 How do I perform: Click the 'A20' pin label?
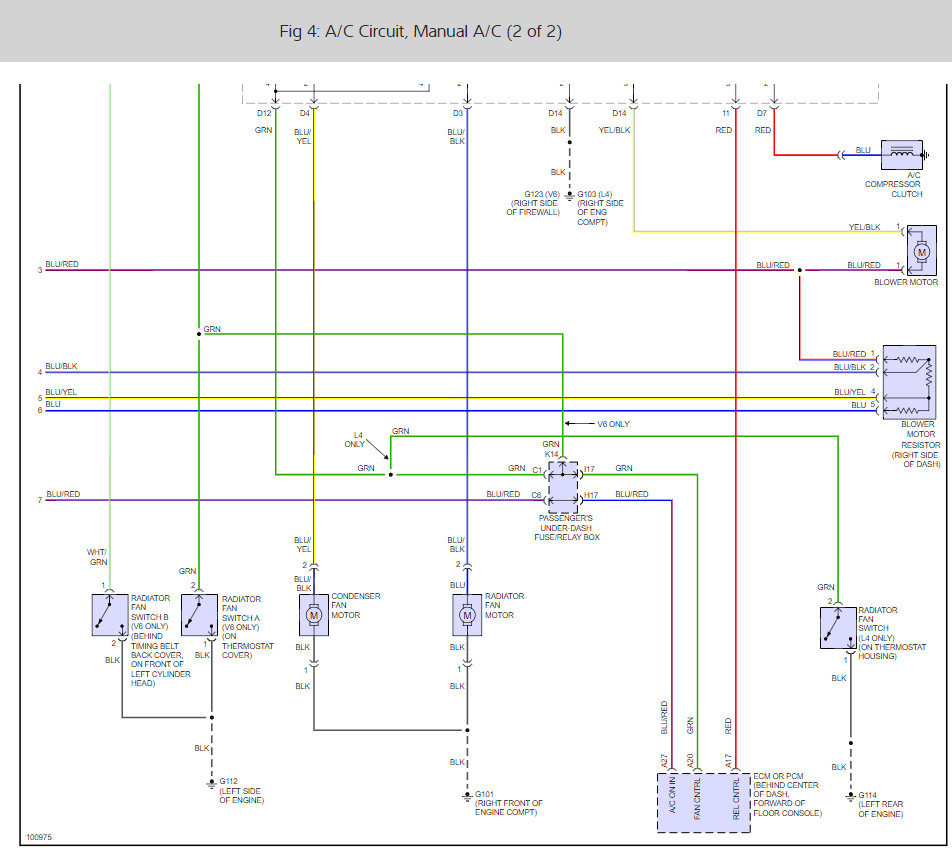coord(690,761)
